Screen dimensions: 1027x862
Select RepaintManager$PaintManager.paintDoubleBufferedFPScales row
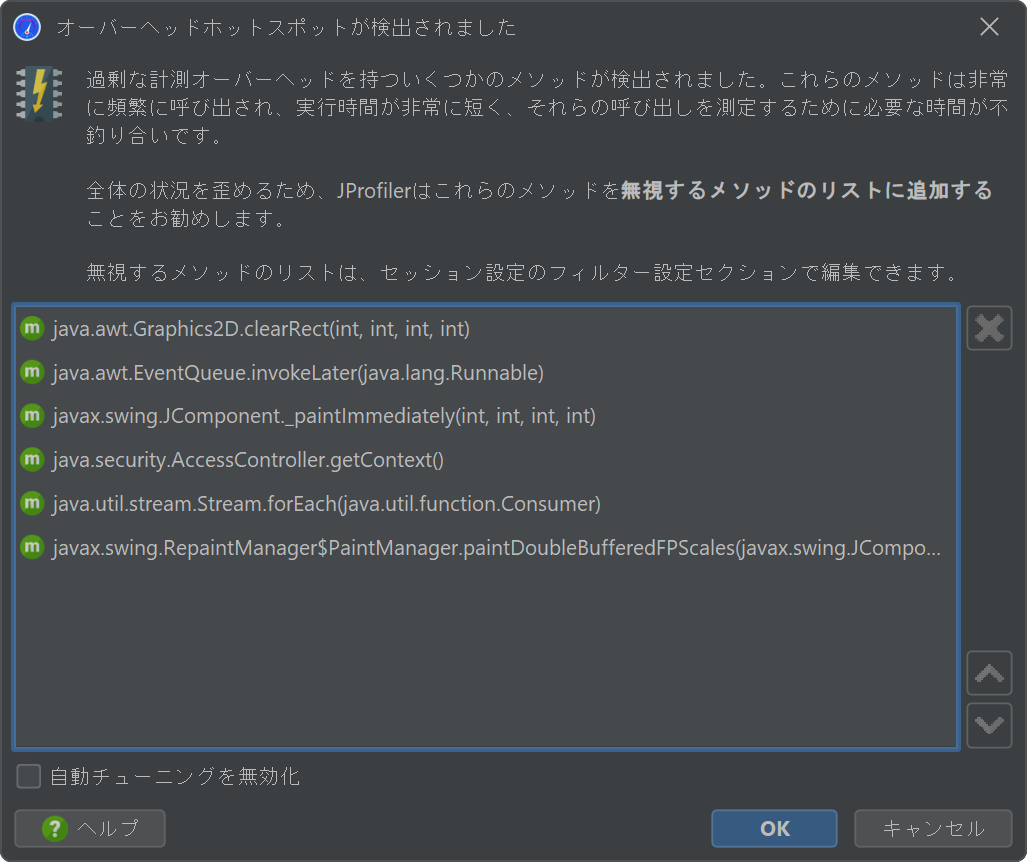click(486, 547)
